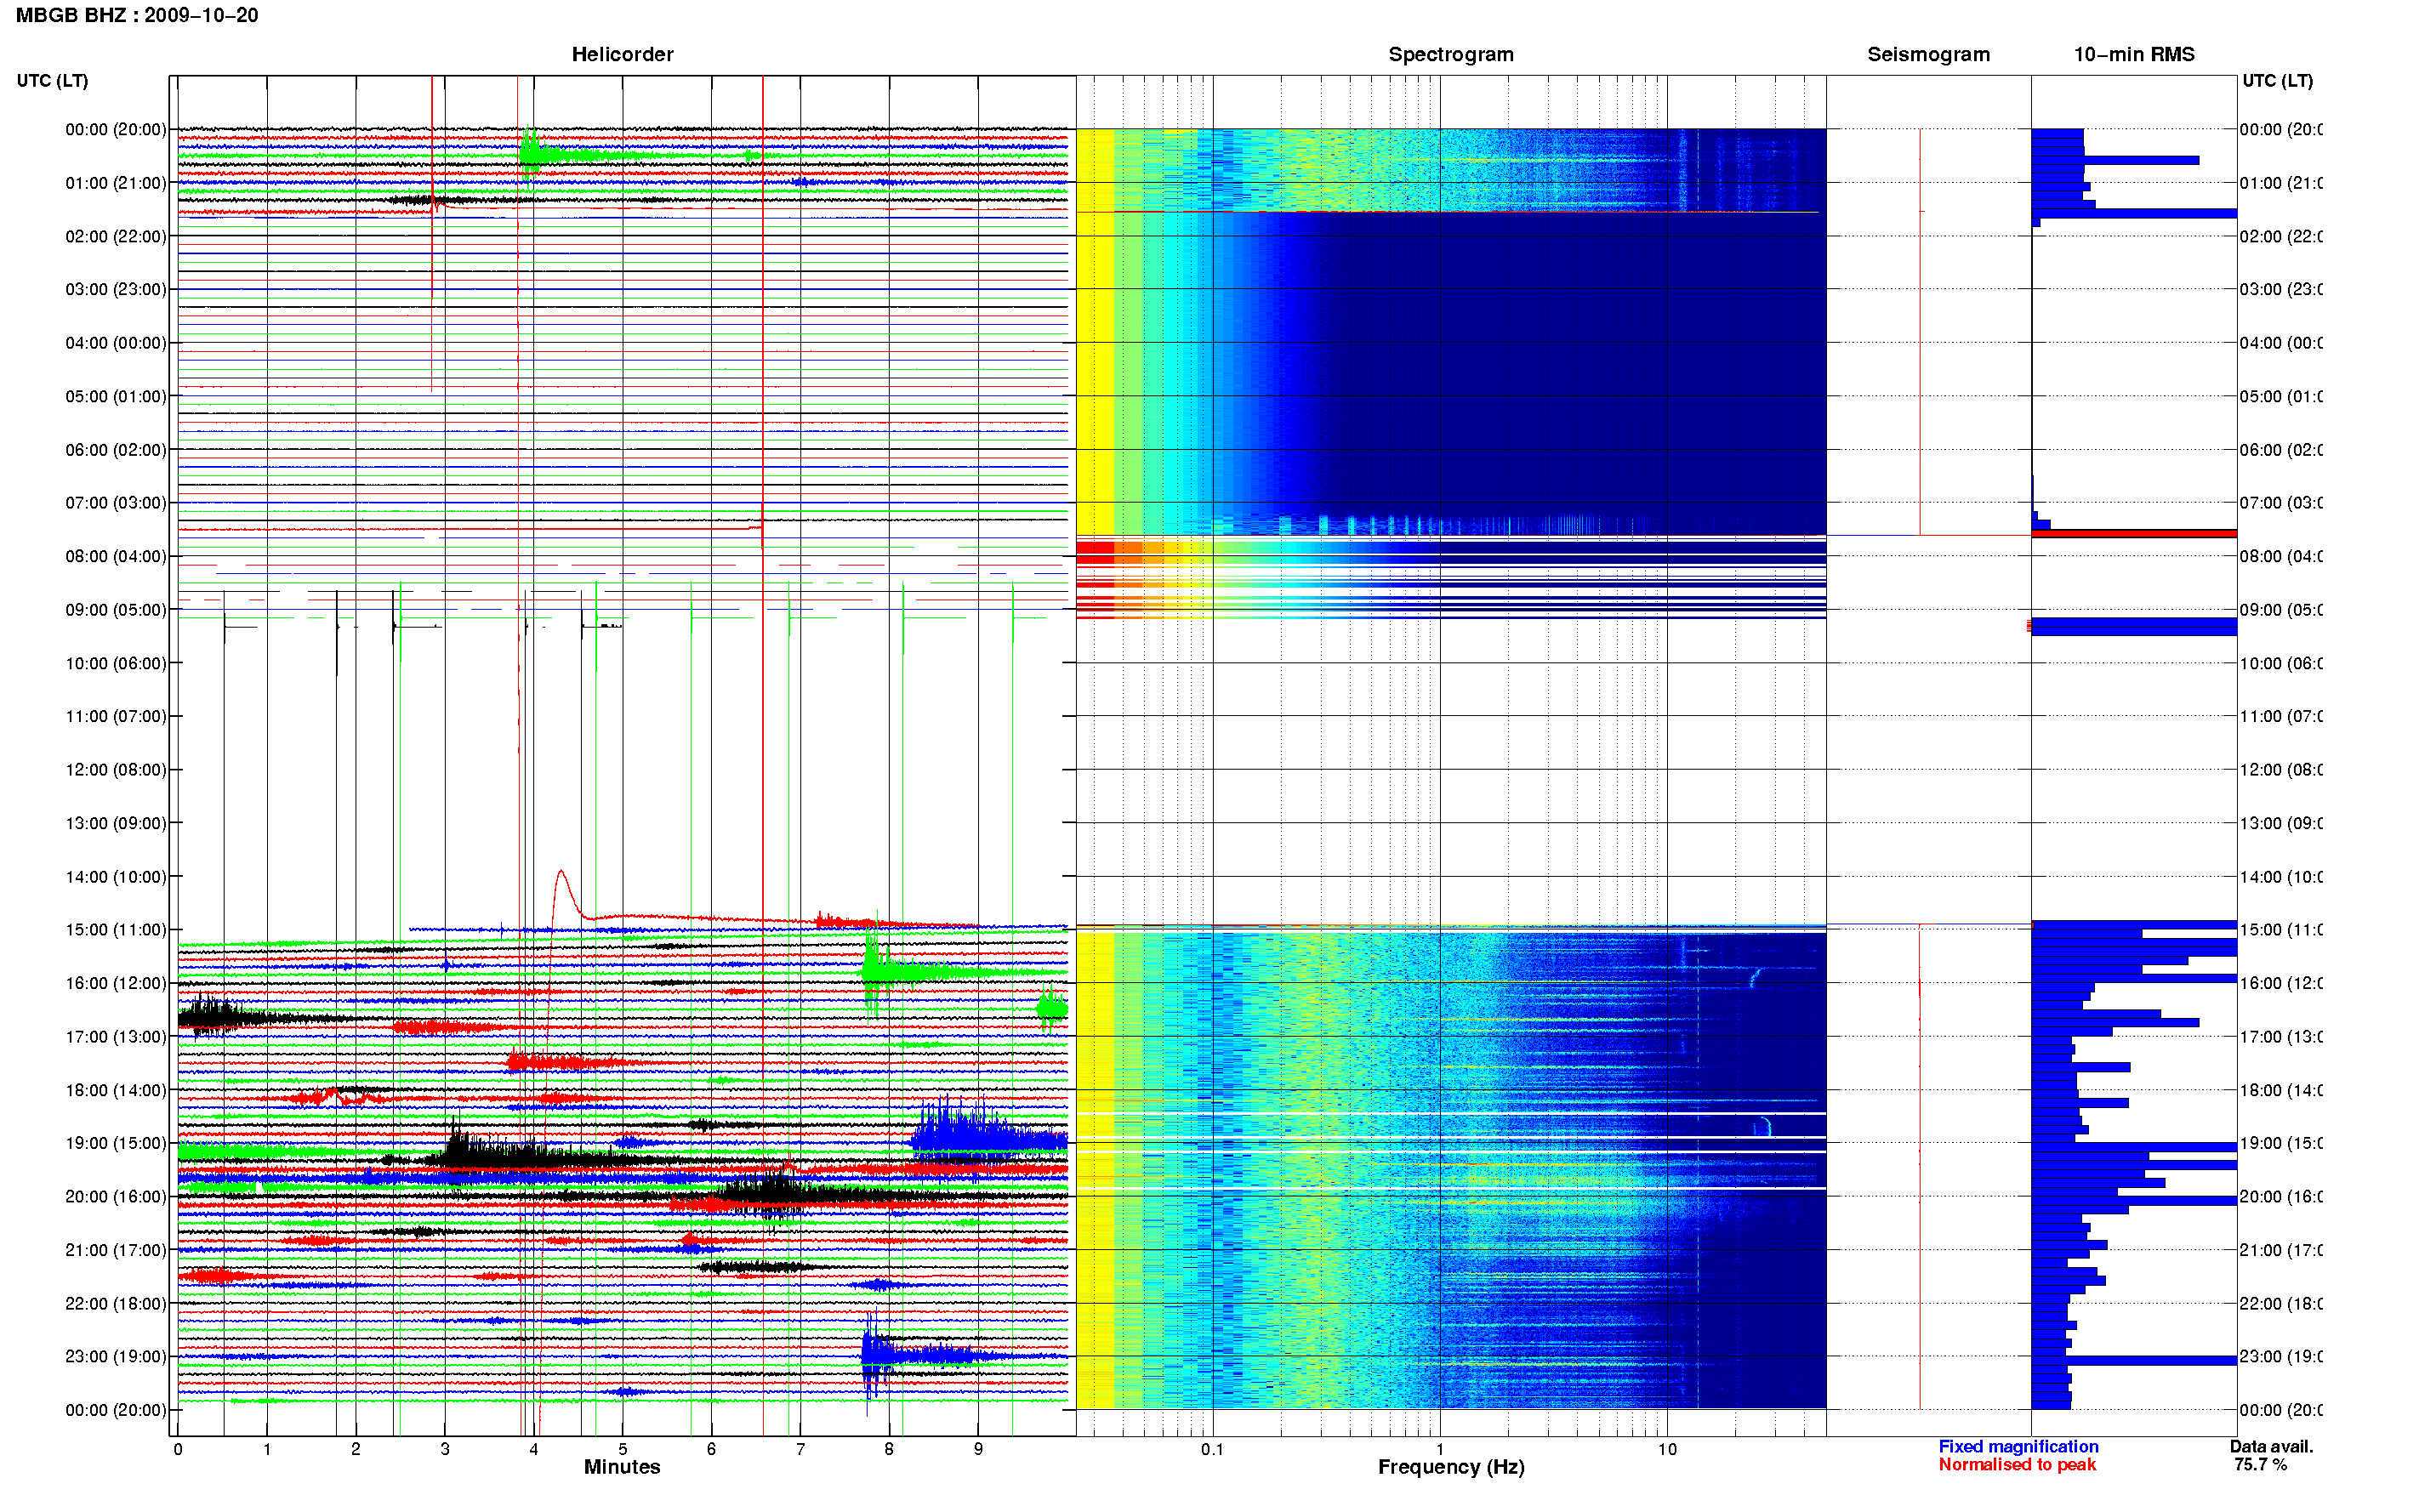The image size is (2419, 1512).
Task: Click the left '10:00 (06:00)' time label
Action: (x=116, y=663)
